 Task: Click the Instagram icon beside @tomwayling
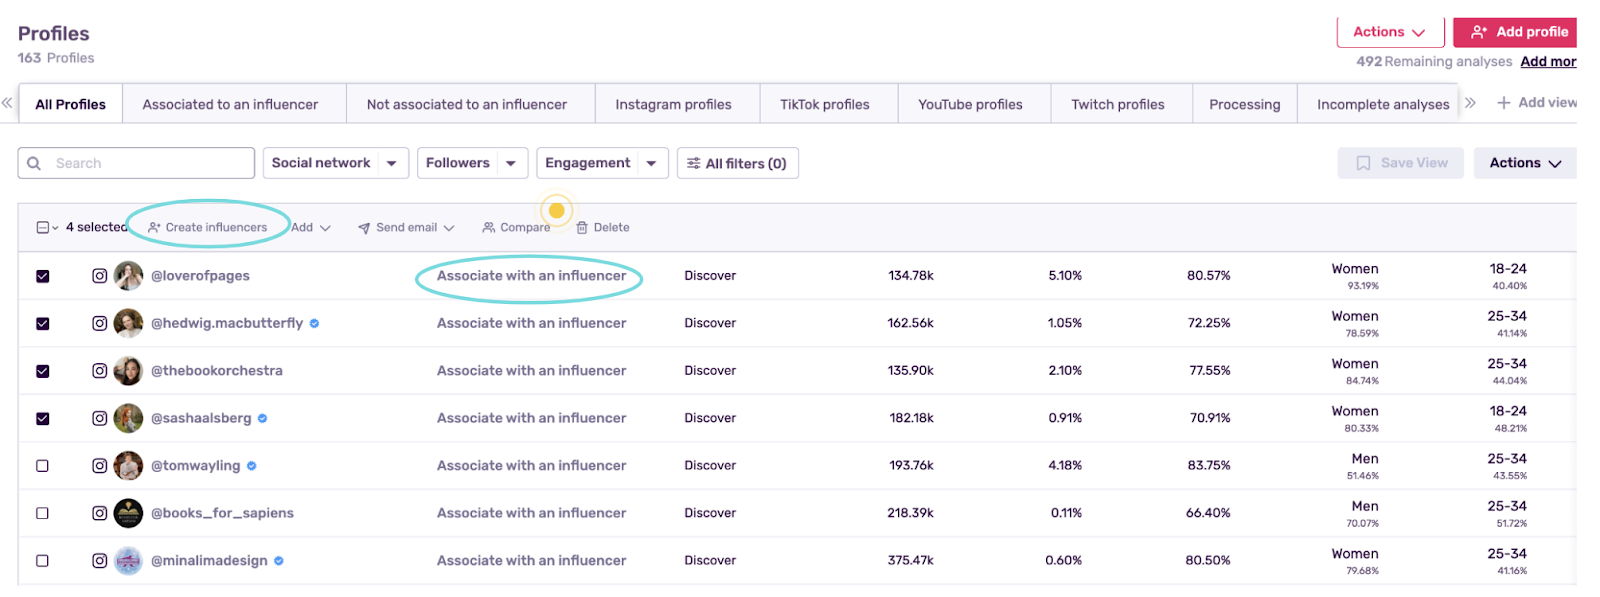(x=100, y=466)
